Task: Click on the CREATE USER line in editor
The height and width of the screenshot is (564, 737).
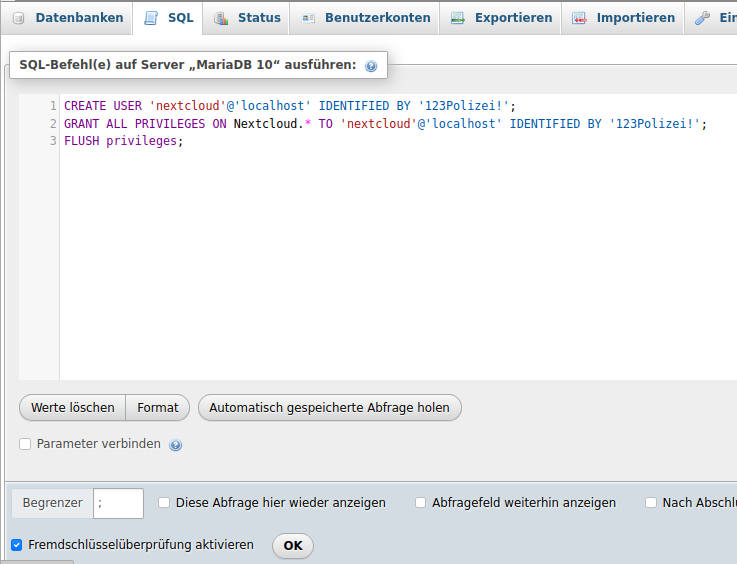Action: (290, 106)
